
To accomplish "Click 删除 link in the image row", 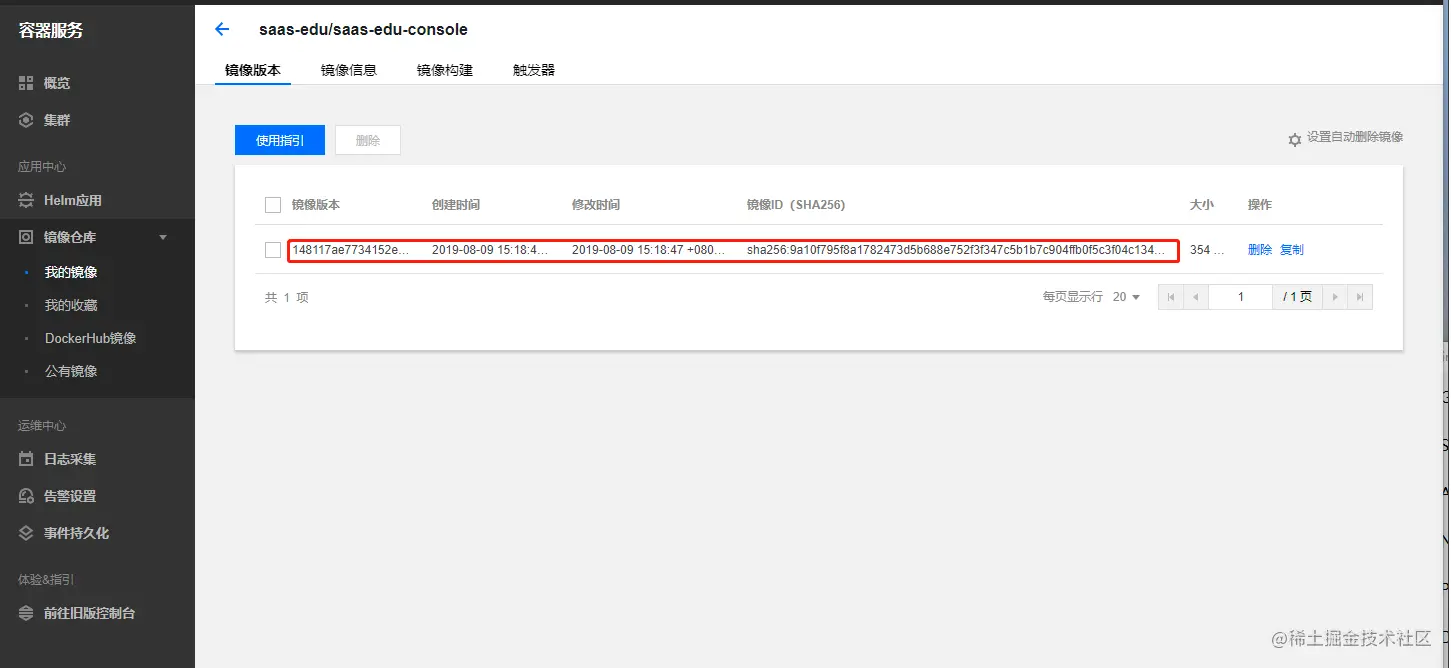I will [x=1260, y=250].
